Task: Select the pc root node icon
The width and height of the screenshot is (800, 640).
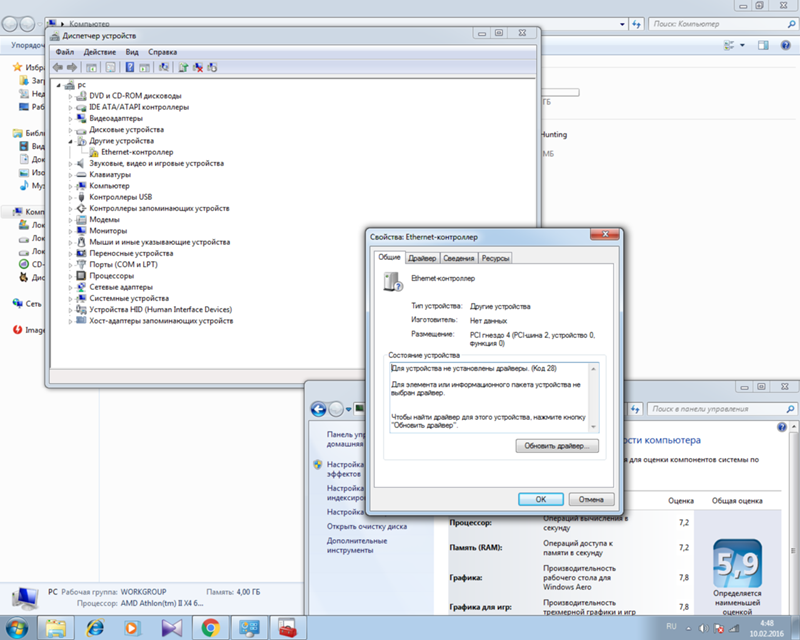Action: 69,85
